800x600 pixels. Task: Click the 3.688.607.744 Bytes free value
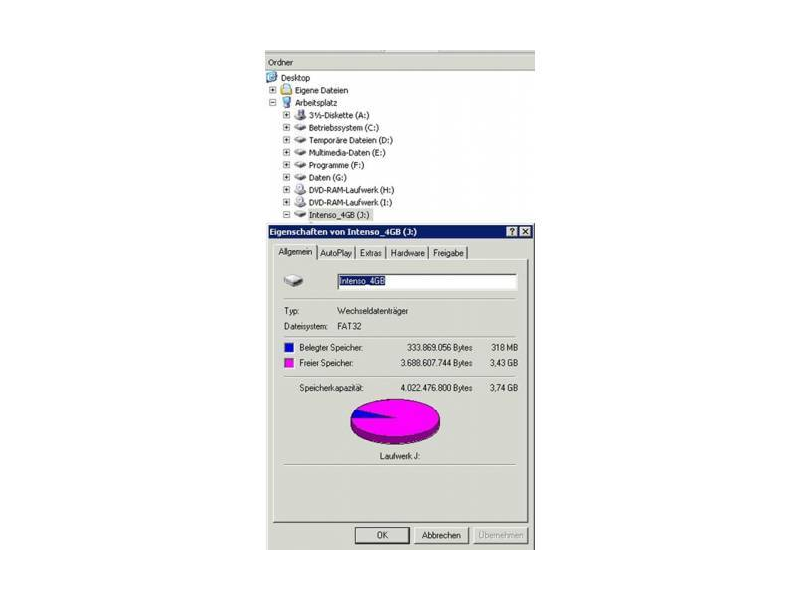(x=436, y=363)
